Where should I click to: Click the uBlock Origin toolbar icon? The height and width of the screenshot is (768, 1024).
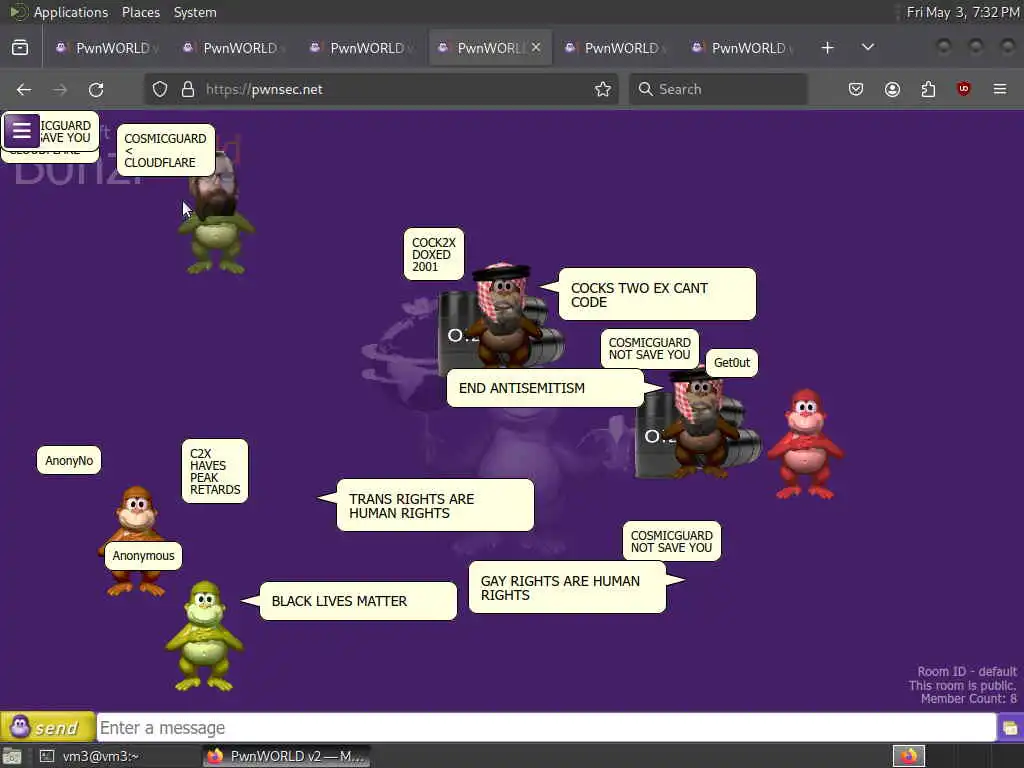(963, 89)
